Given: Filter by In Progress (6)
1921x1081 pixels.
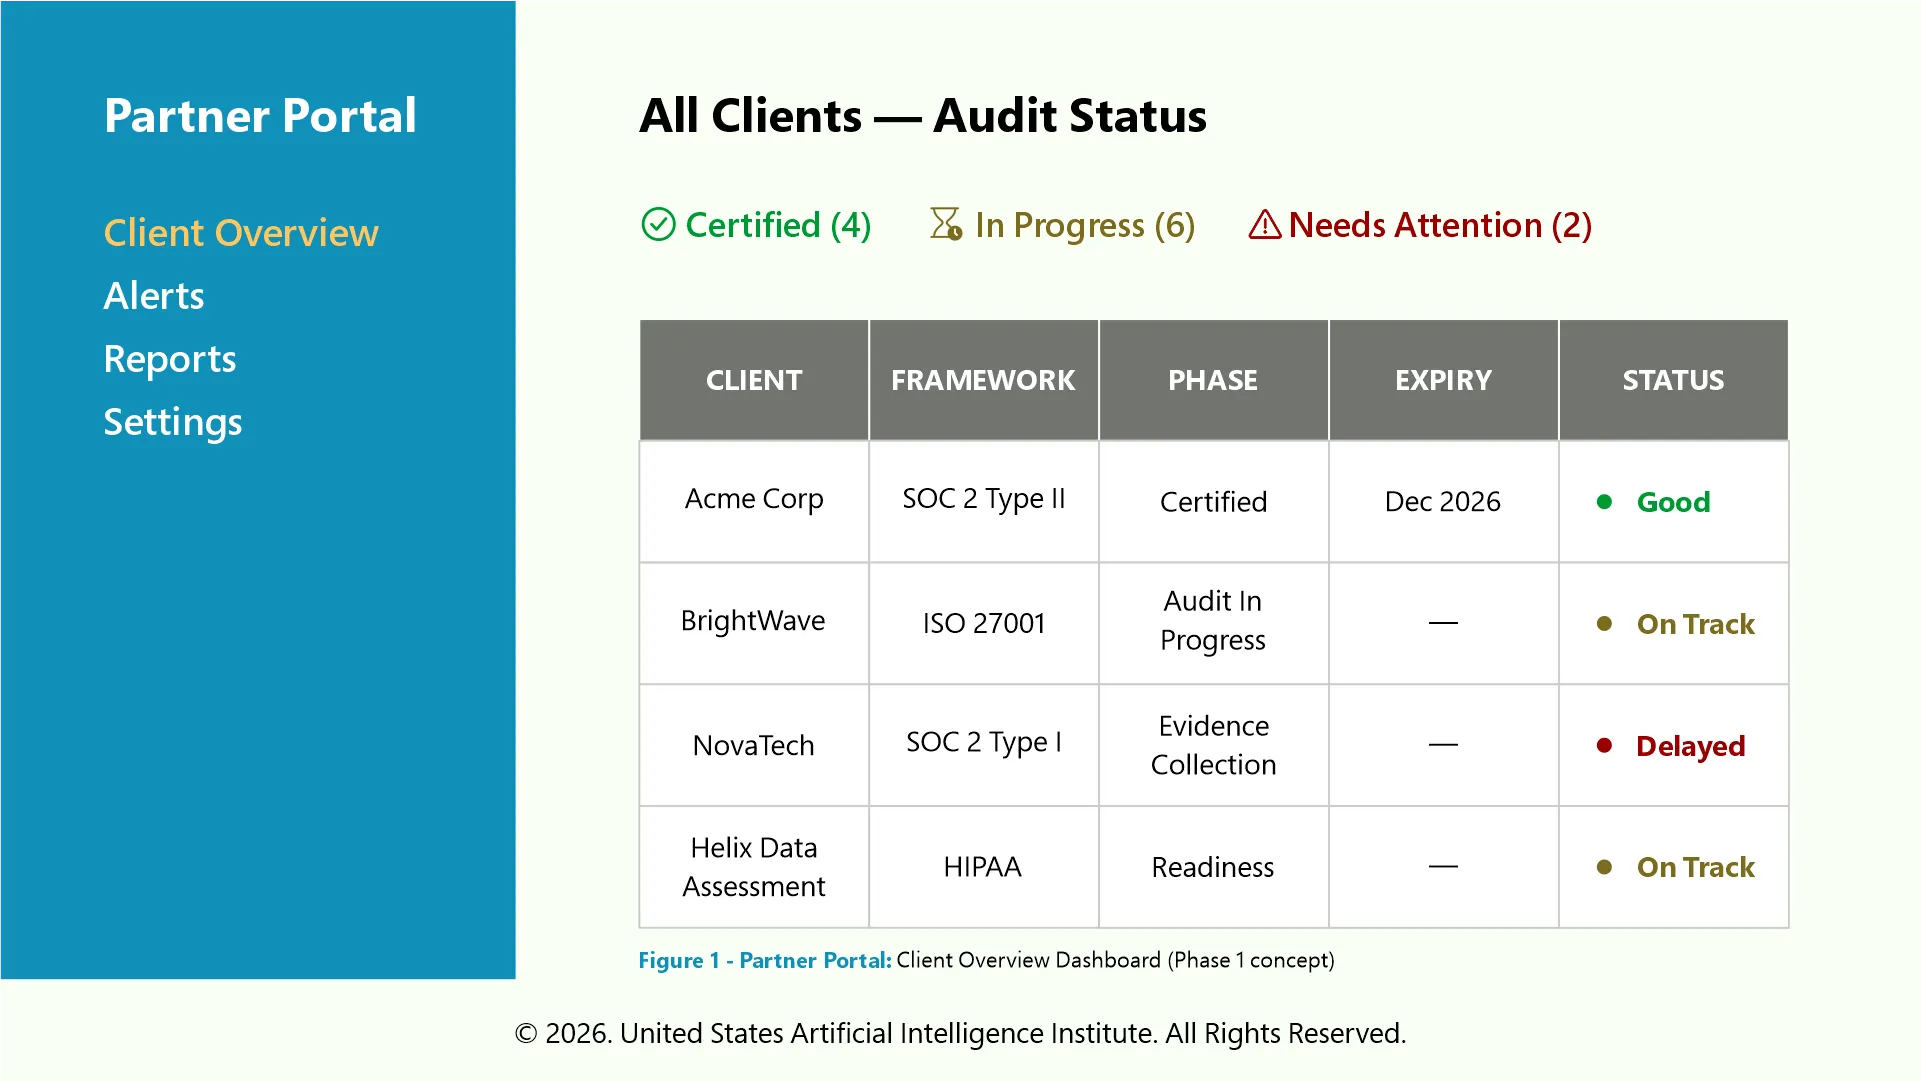Looking at the screenshot, I should tap(1062, 225).
